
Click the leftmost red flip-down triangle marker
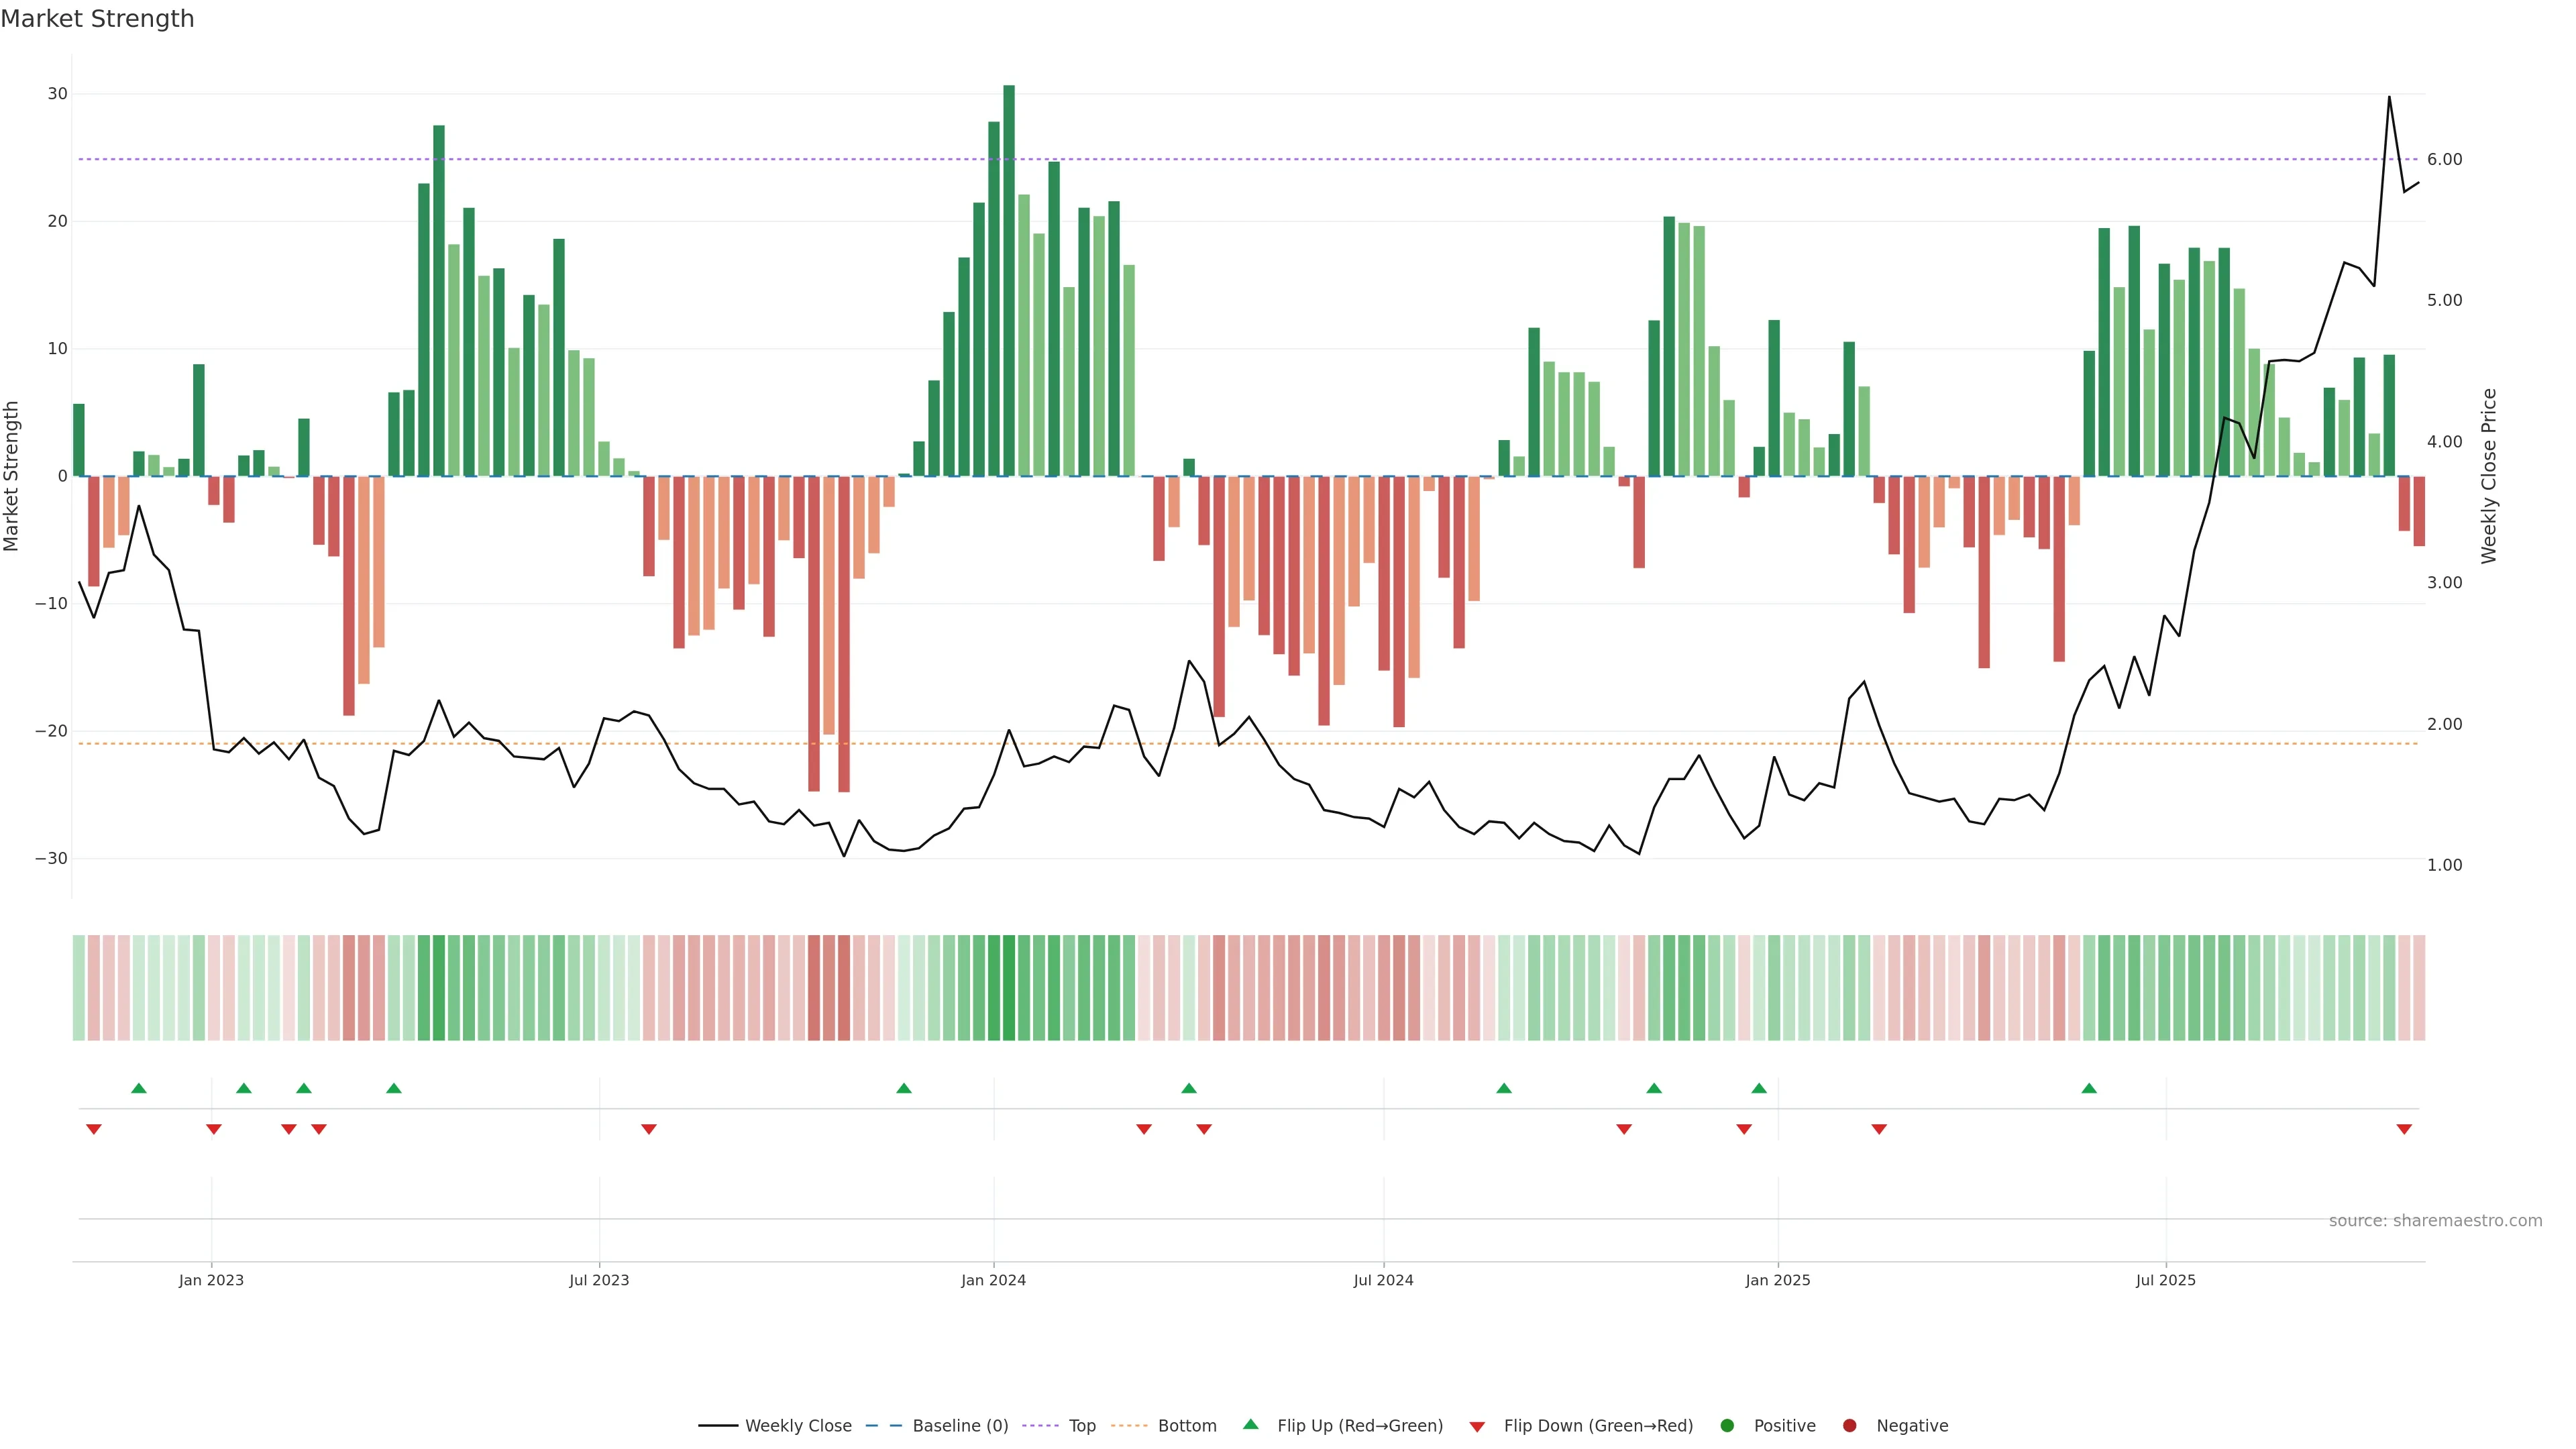(x=94, y=1129)
